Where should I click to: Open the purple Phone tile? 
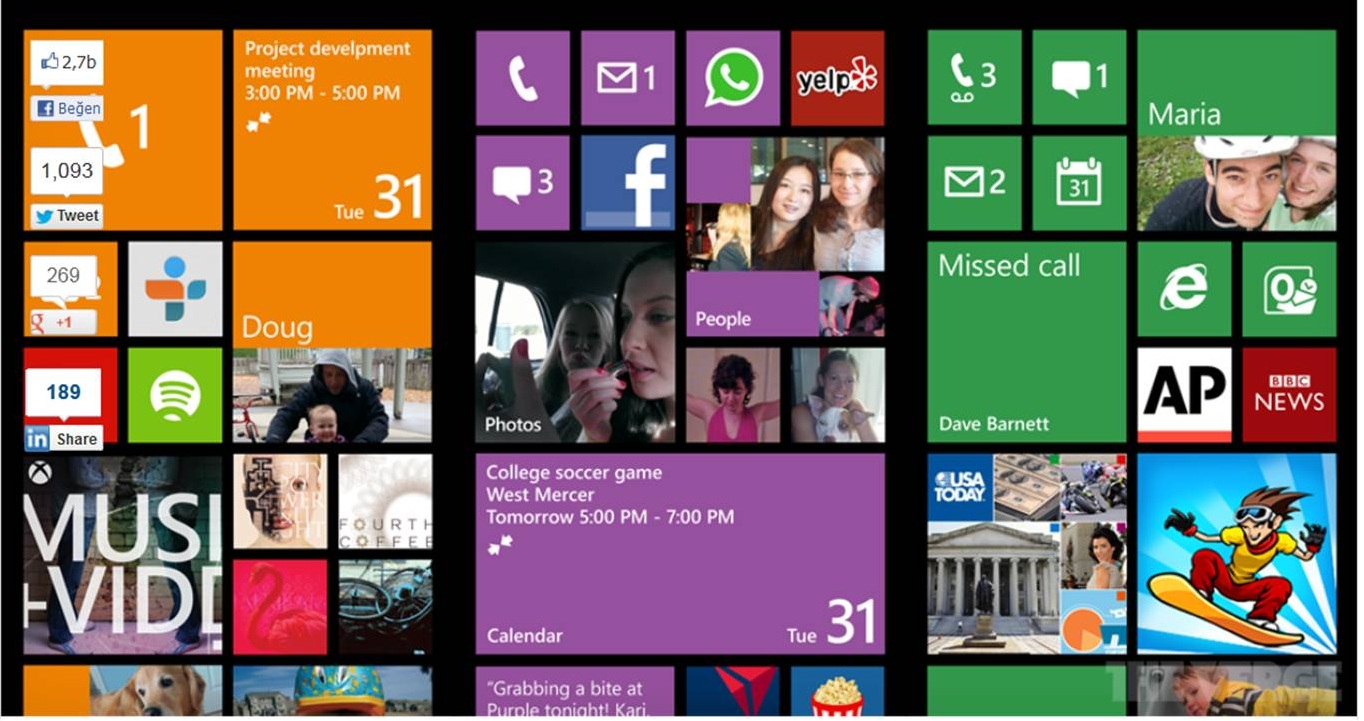click(523, 78)
